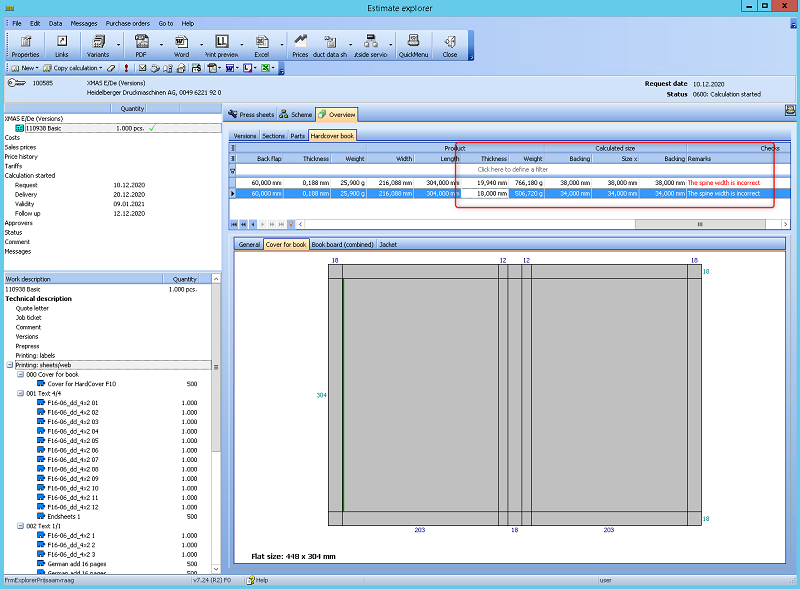Expand the Copy calculation dropdown
This screenshot has width=800, height=589.
pyautogui.click(x=101, y=68)
